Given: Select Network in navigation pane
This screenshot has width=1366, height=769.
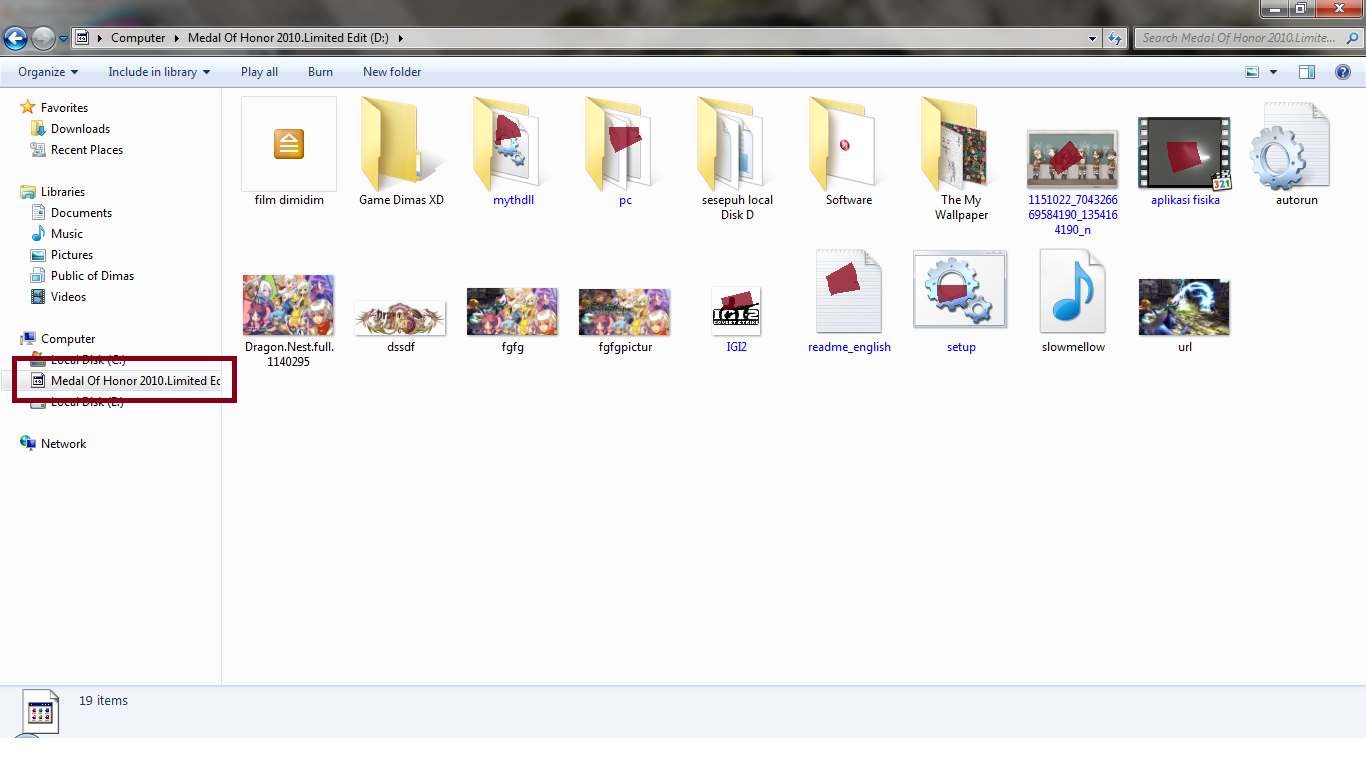Looking at the screenshot, I should coord(63,444).
